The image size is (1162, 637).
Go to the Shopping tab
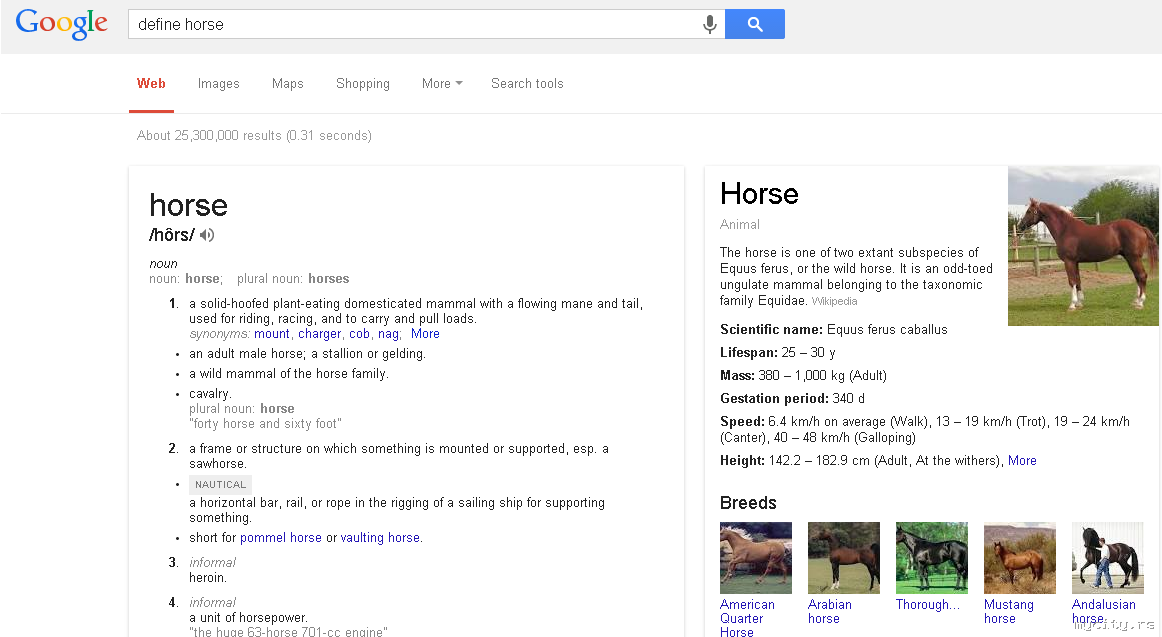click(x=362, y=84)
